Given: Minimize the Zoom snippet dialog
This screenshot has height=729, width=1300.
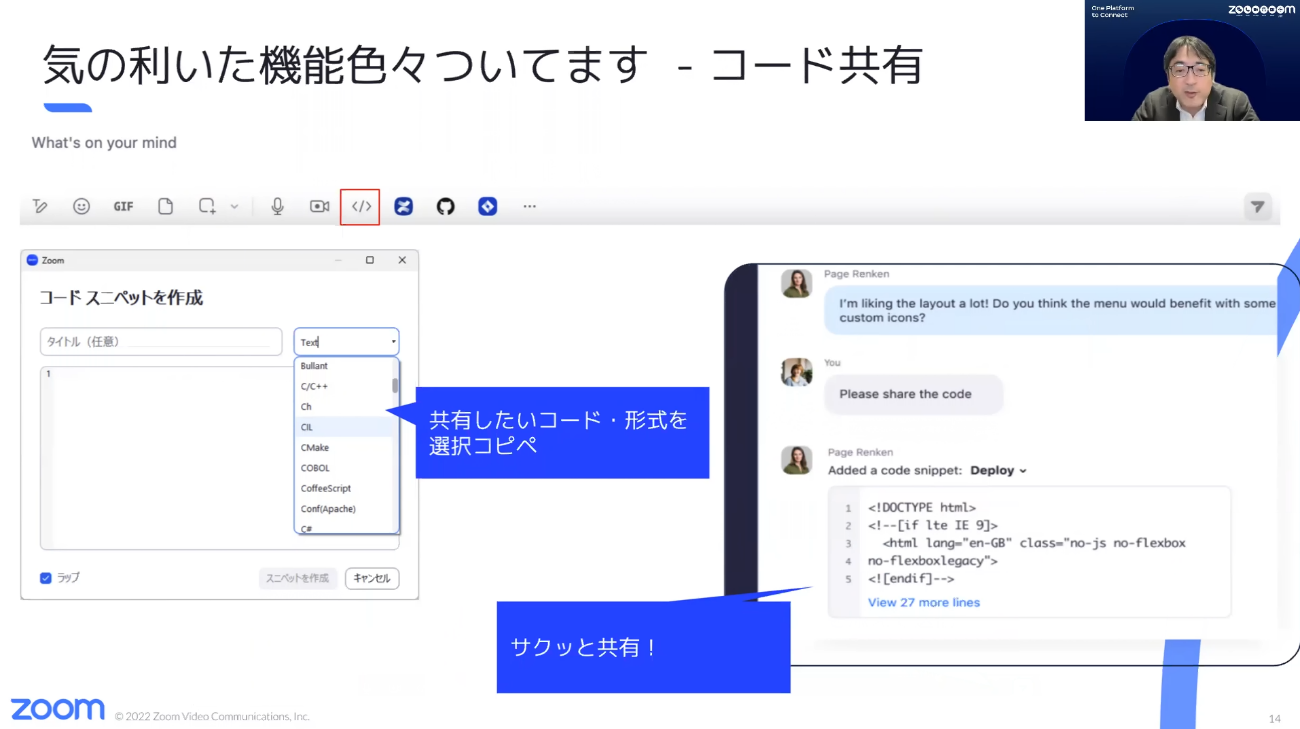Looking at the screenshot, I should (x=338, y=260).
